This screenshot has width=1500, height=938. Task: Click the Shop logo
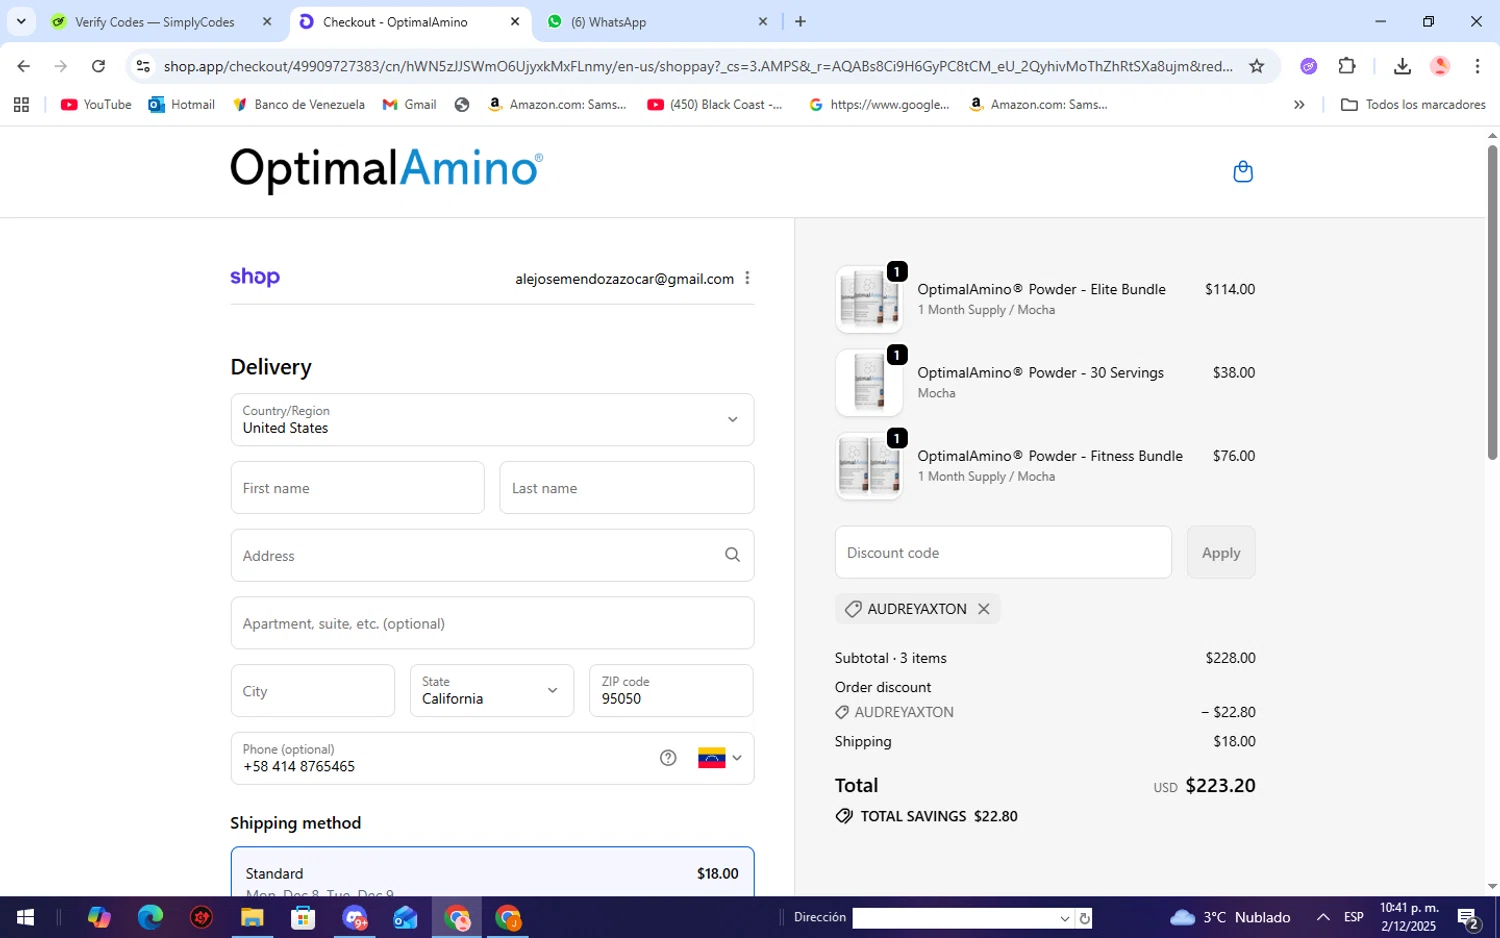255,277
